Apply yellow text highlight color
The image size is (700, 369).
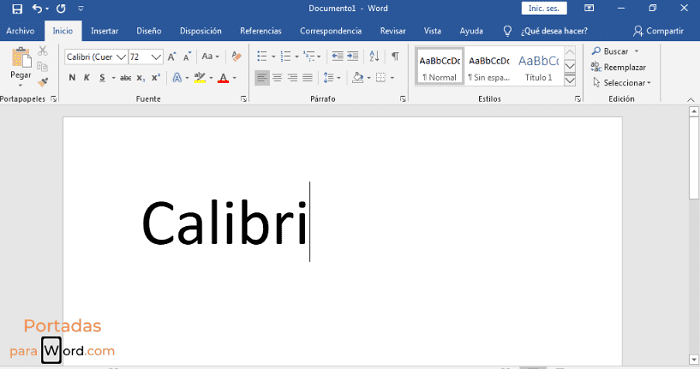point(200,78)
